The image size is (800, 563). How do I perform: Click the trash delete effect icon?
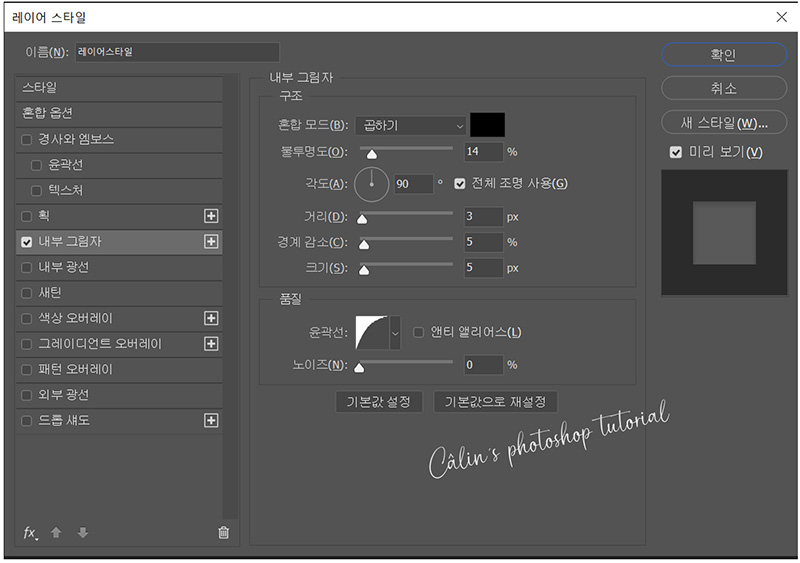point(223,532)
